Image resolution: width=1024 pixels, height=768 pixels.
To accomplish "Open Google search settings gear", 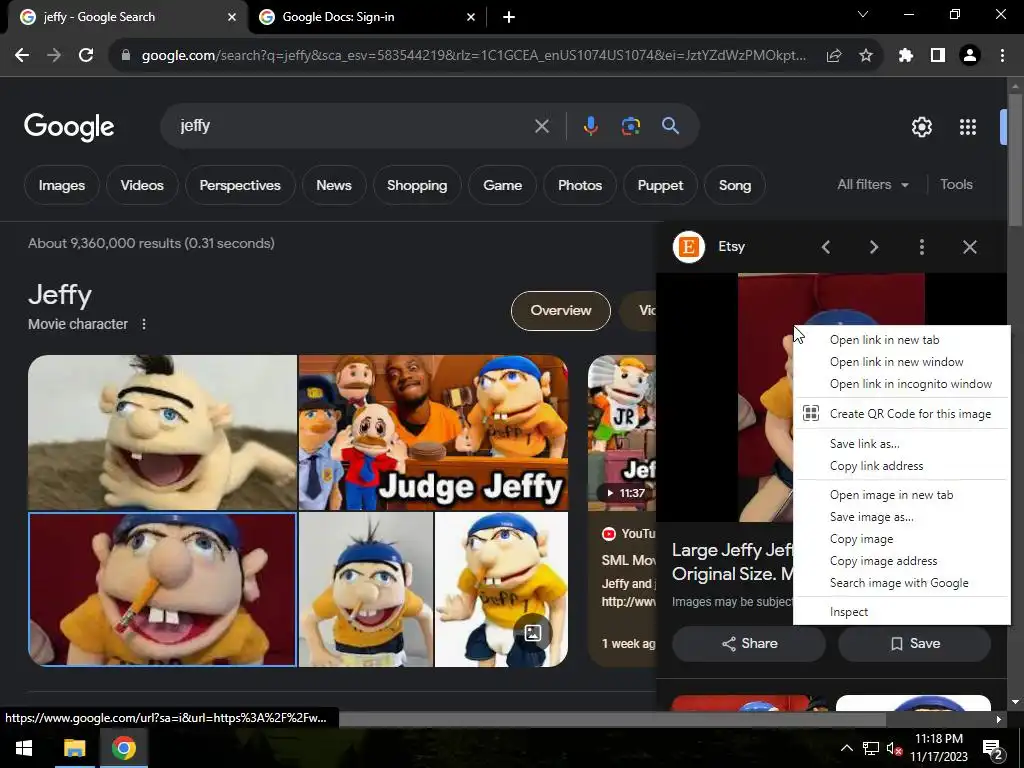I will pyautogui.click(x=921, y=127).
